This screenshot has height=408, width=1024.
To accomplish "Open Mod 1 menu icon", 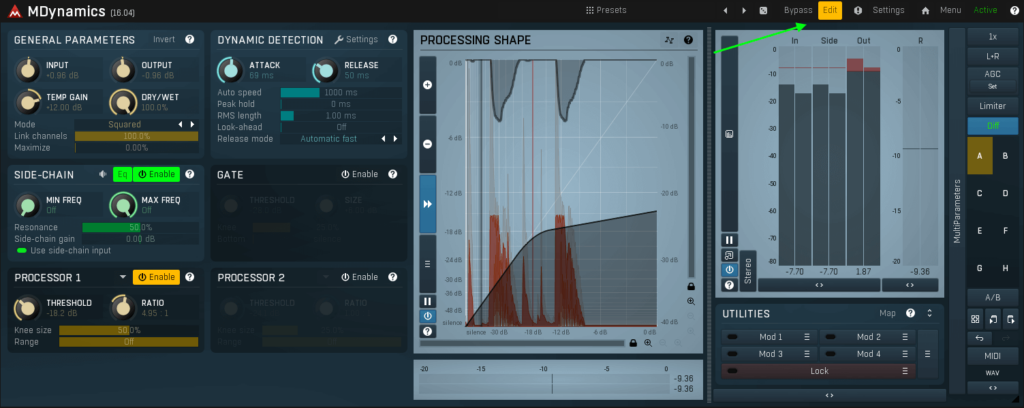I will tap(807, 337).
